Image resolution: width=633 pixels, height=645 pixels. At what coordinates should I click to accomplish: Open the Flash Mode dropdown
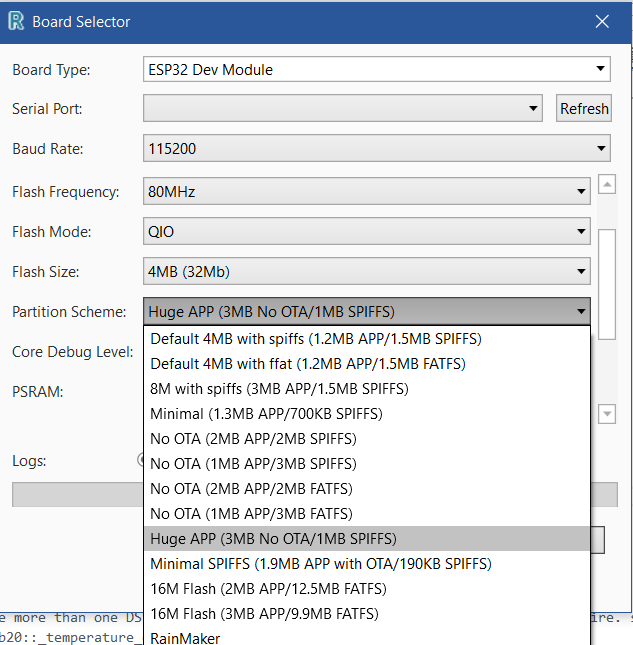click(581, 232)
